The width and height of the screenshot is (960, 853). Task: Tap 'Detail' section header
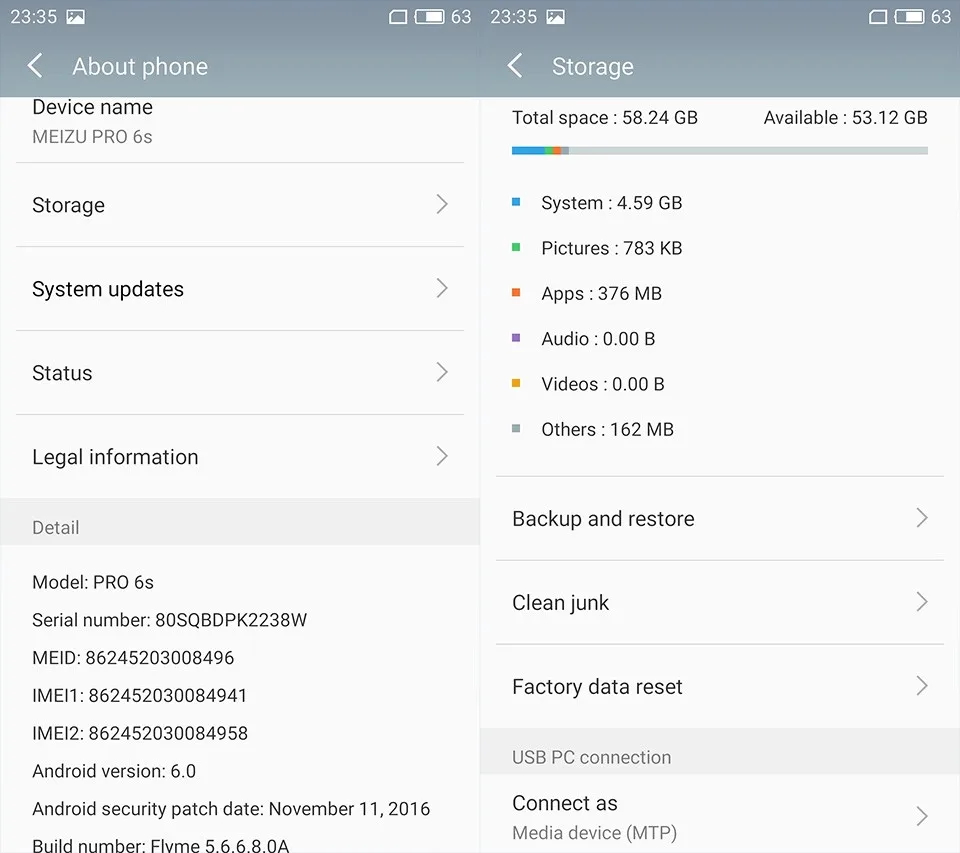point(56,527)
